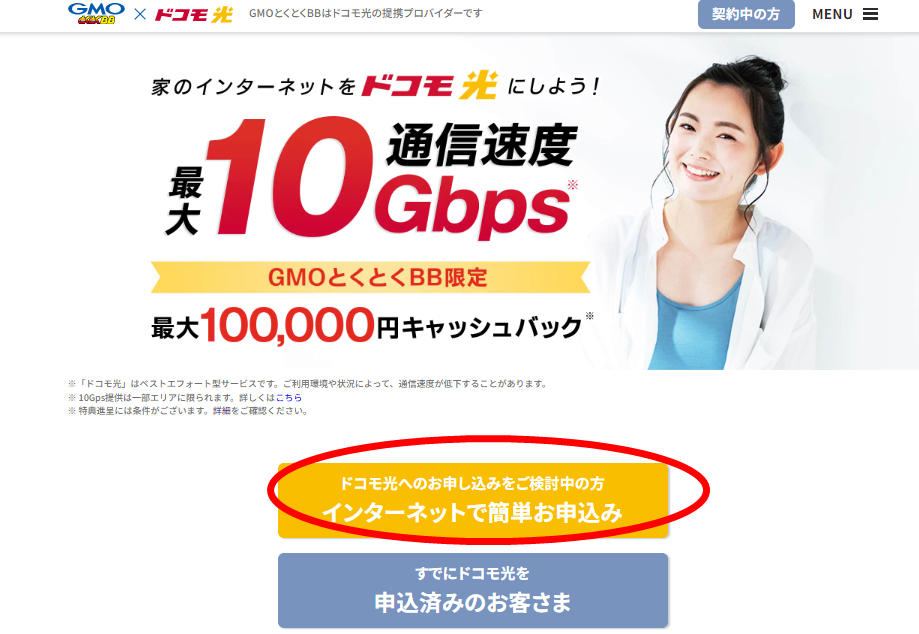Open the MENU hamburger icon
The image size is (919, 634).
[870, 14]
